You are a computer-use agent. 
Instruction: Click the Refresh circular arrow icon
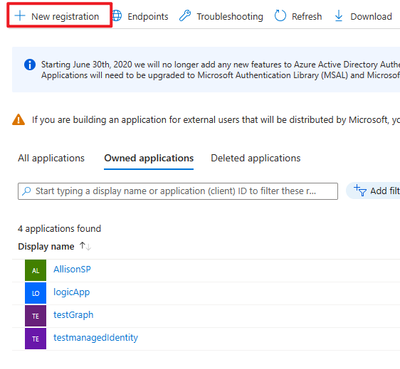(280, 16)
